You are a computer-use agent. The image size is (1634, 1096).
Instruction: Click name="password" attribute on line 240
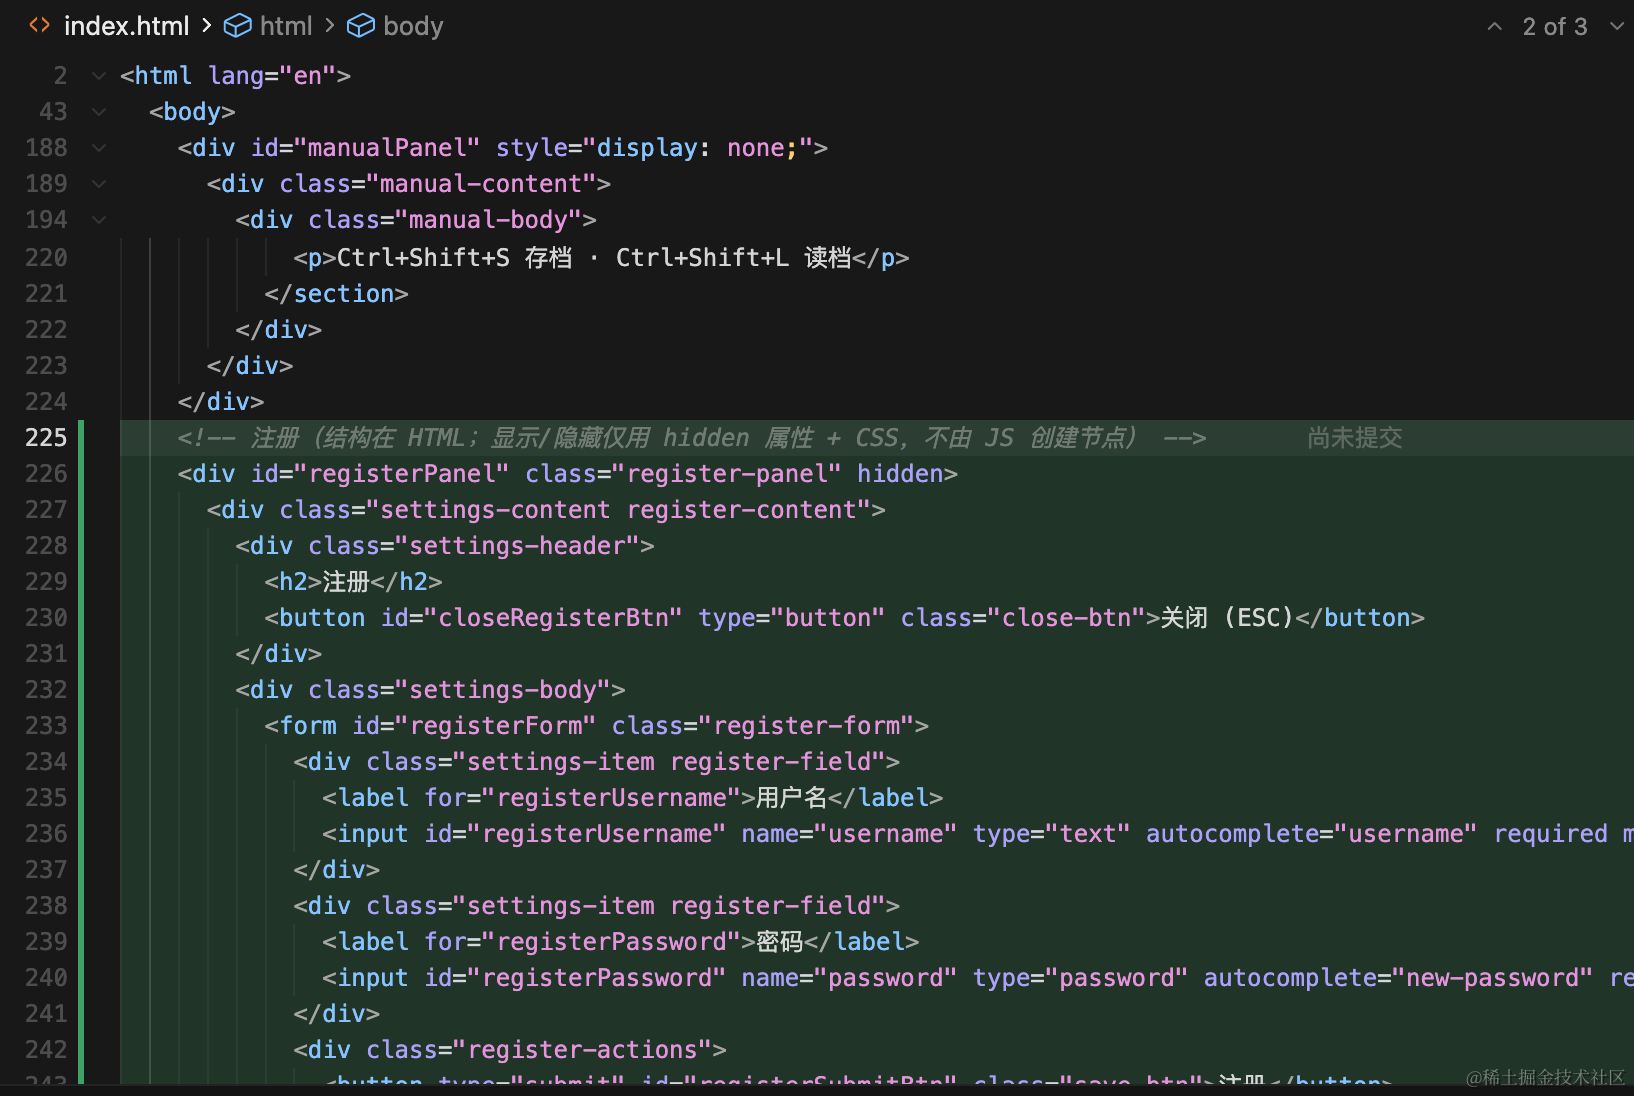coord(849,978)
